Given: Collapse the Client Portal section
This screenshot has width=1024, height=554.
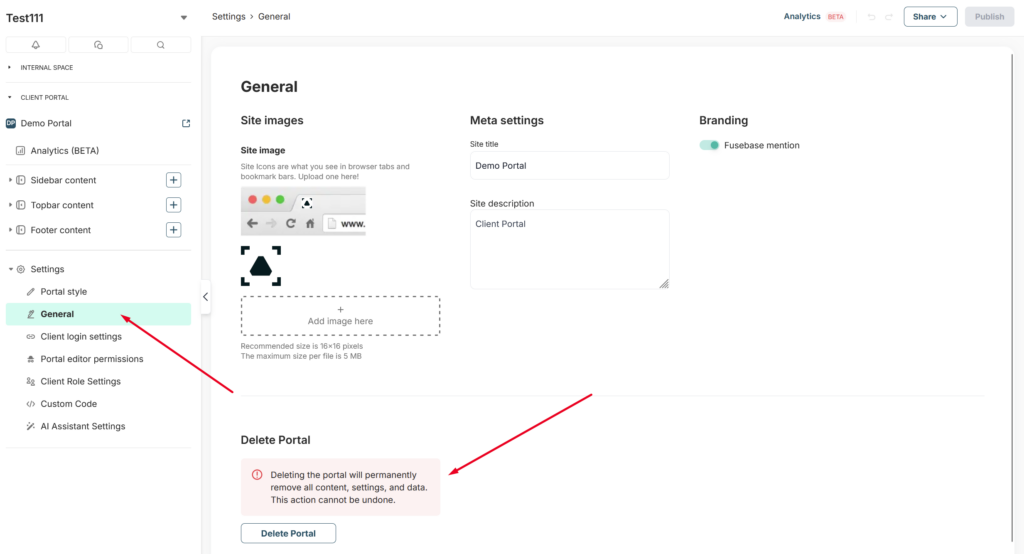Looking at the screenshot, I should (x=9, y=97).
